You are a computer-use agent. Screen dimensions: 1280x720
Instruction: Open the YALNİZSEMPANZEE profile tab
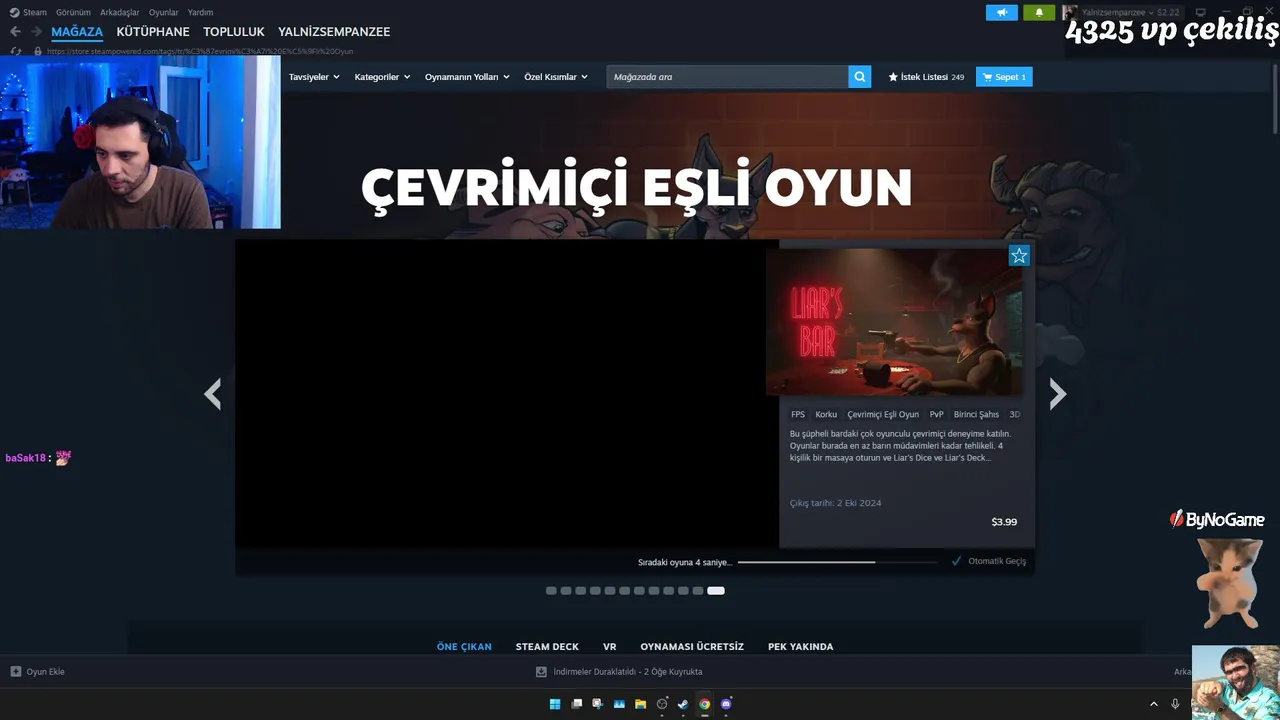tap(334, 32)
